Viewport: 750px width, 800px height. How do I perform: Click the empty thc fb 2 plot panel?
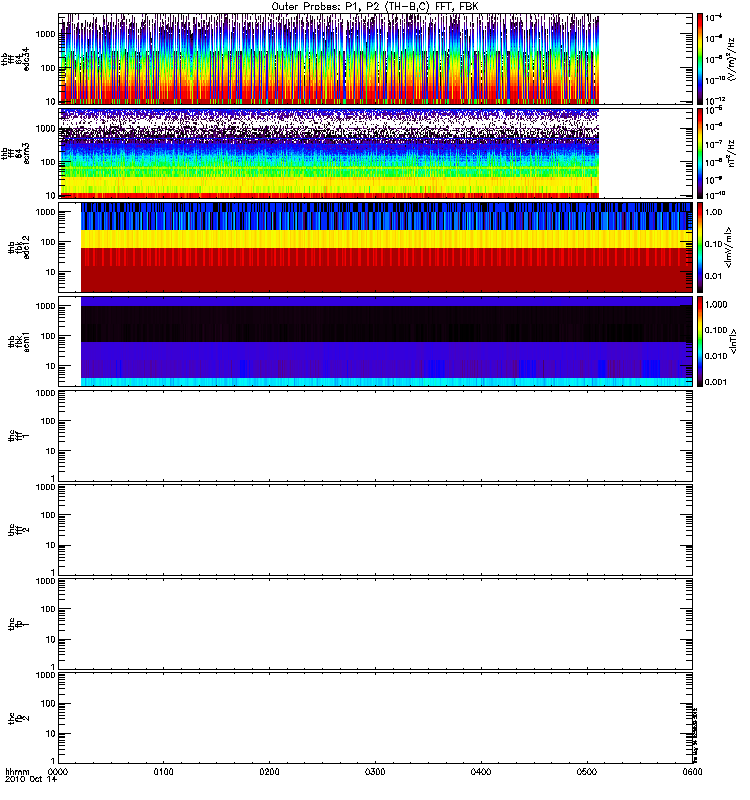376,718
